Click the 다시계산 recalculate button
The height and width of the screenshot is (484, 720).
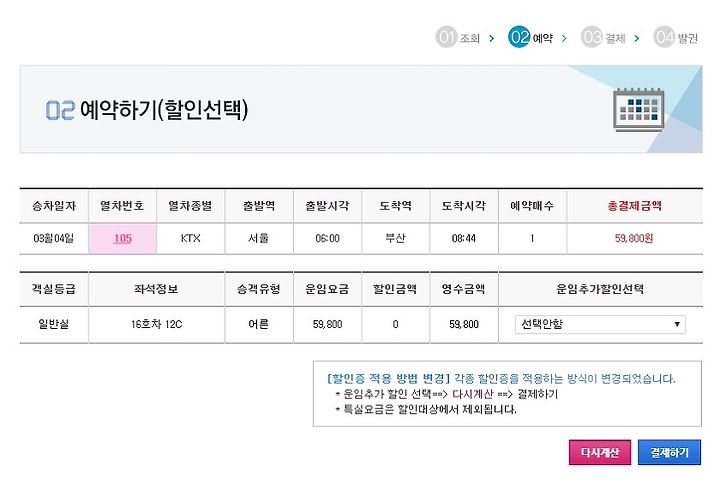(600, 452)
